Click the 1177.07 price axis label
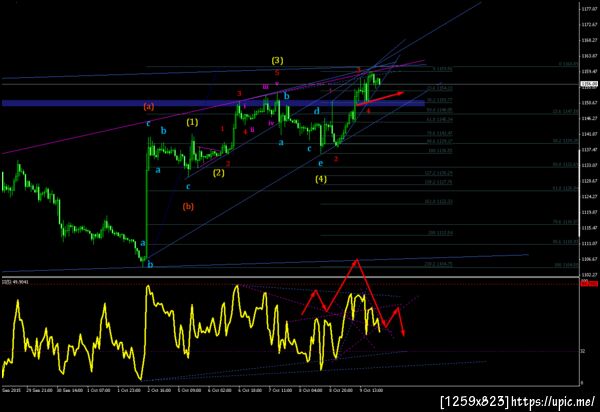600x412 pixels. (x=589, y=9)
